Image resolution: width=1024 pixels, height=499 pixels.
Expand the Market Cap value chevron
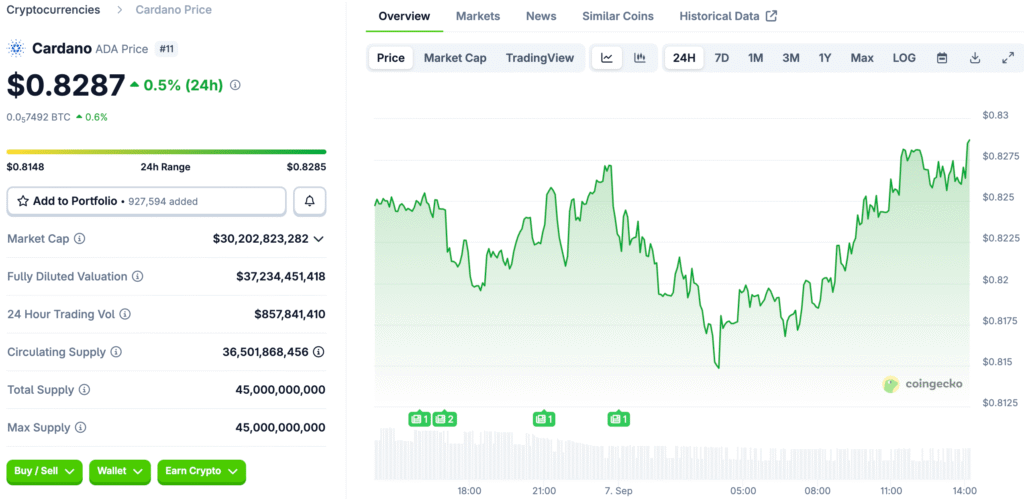coord(319,239)
